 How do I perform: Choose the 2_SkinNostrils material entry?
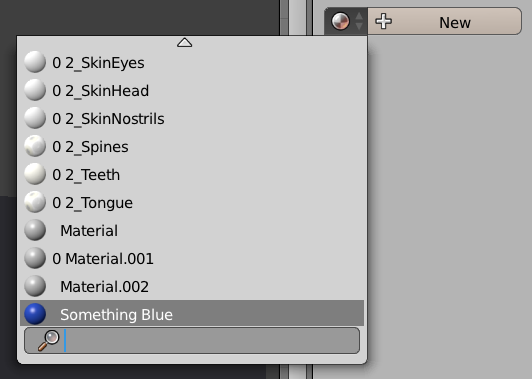(192, 118)
